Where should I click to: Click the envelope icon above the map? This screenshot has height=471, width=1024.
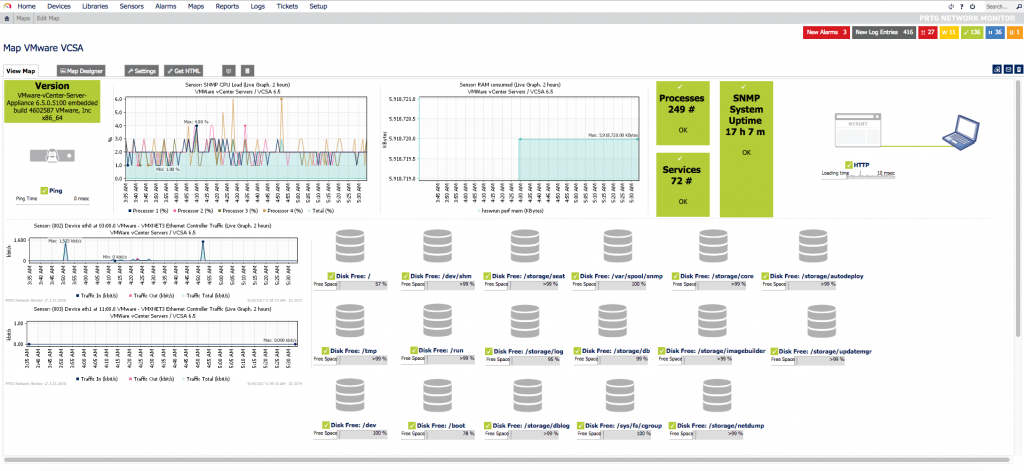(1007, 69)
